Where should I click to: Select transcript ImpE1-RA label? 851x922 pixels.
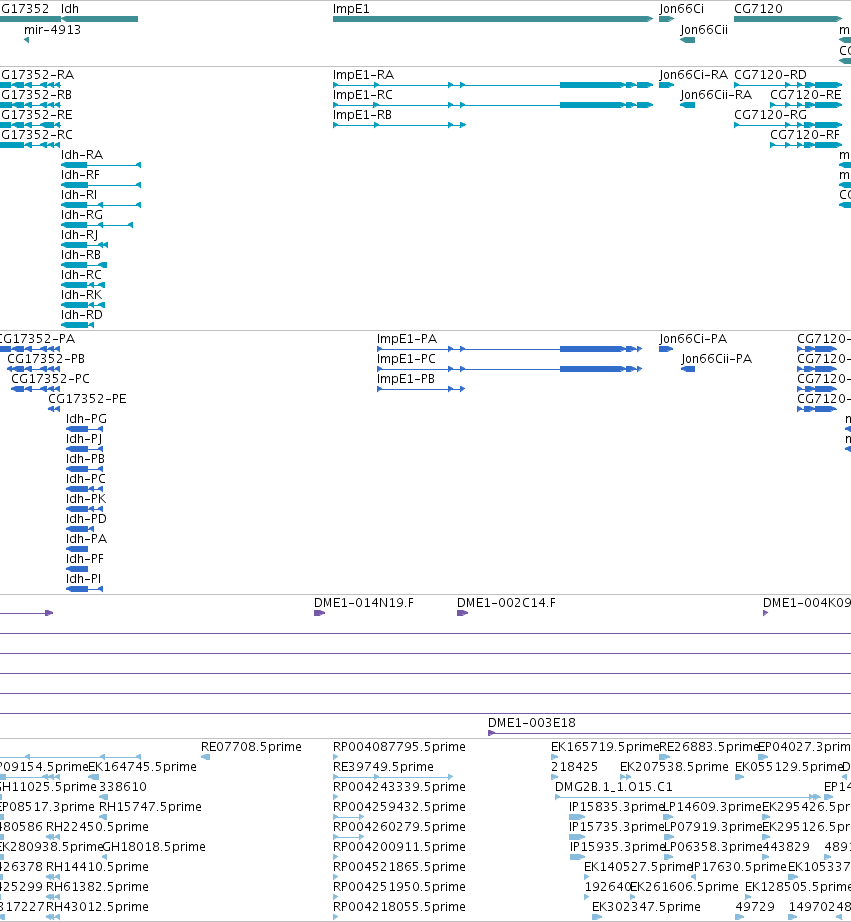click(363, 75)
